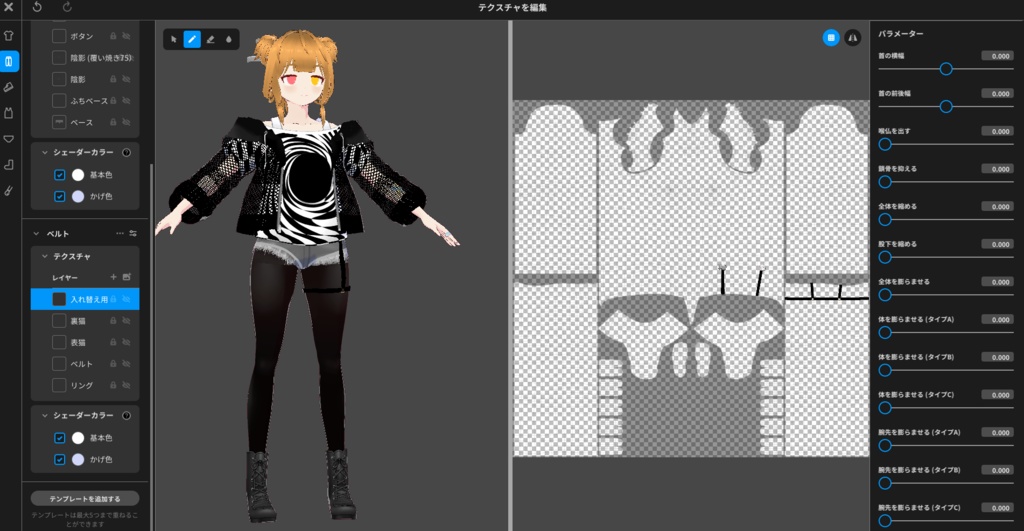Viewport: 1024px width, 531px height.
Task: Uncheck 基本色 checkbox in ベルト シェーダーカラー
Action: [59, 438]
